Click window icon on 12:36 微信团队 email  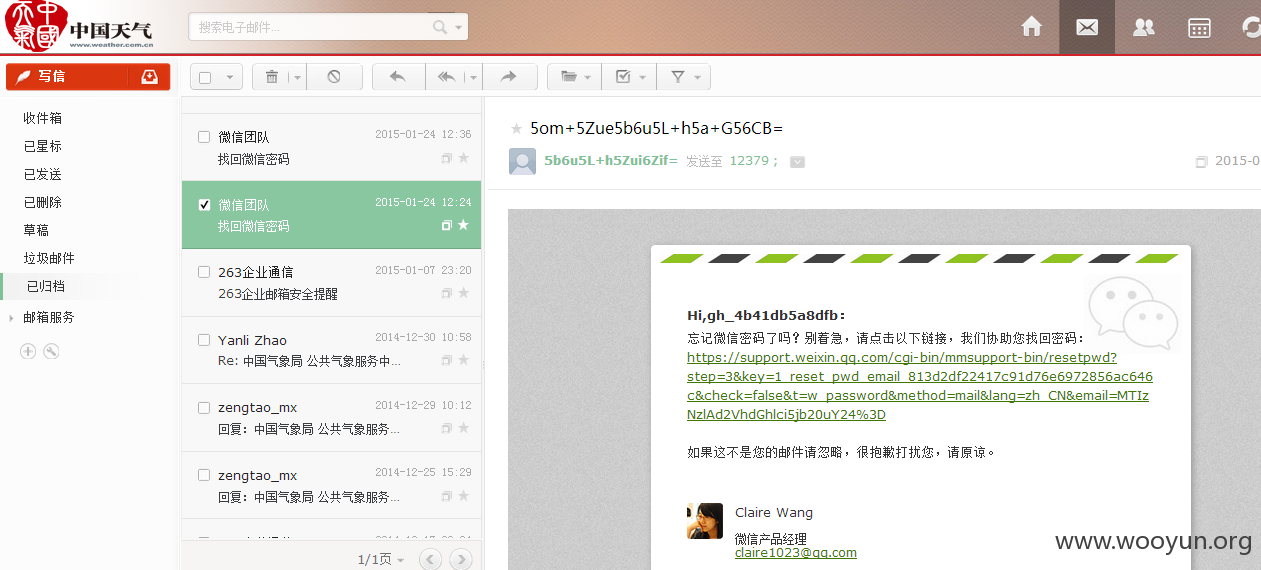coord(446,158)
